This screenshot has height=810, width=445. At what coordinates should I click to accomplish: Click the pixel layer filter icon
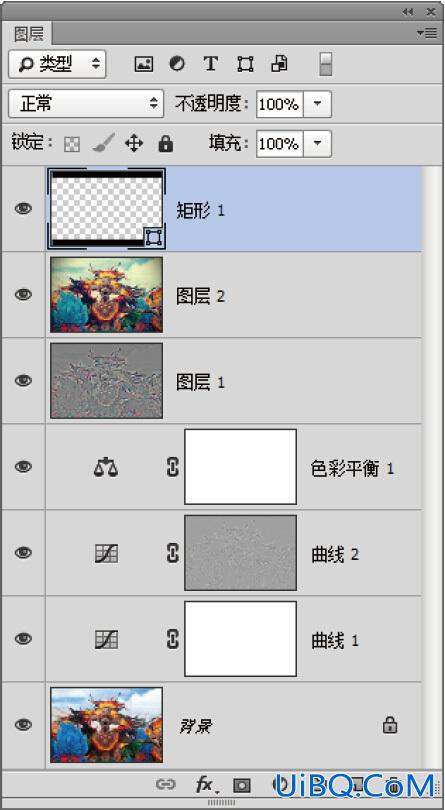pos(144,64)
